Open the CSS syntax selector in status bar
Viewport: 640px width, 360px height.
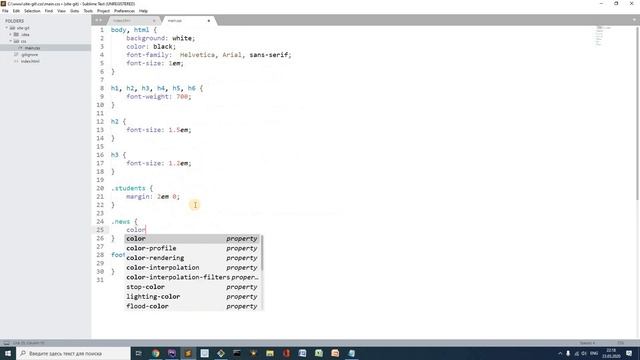click(620, 343)
